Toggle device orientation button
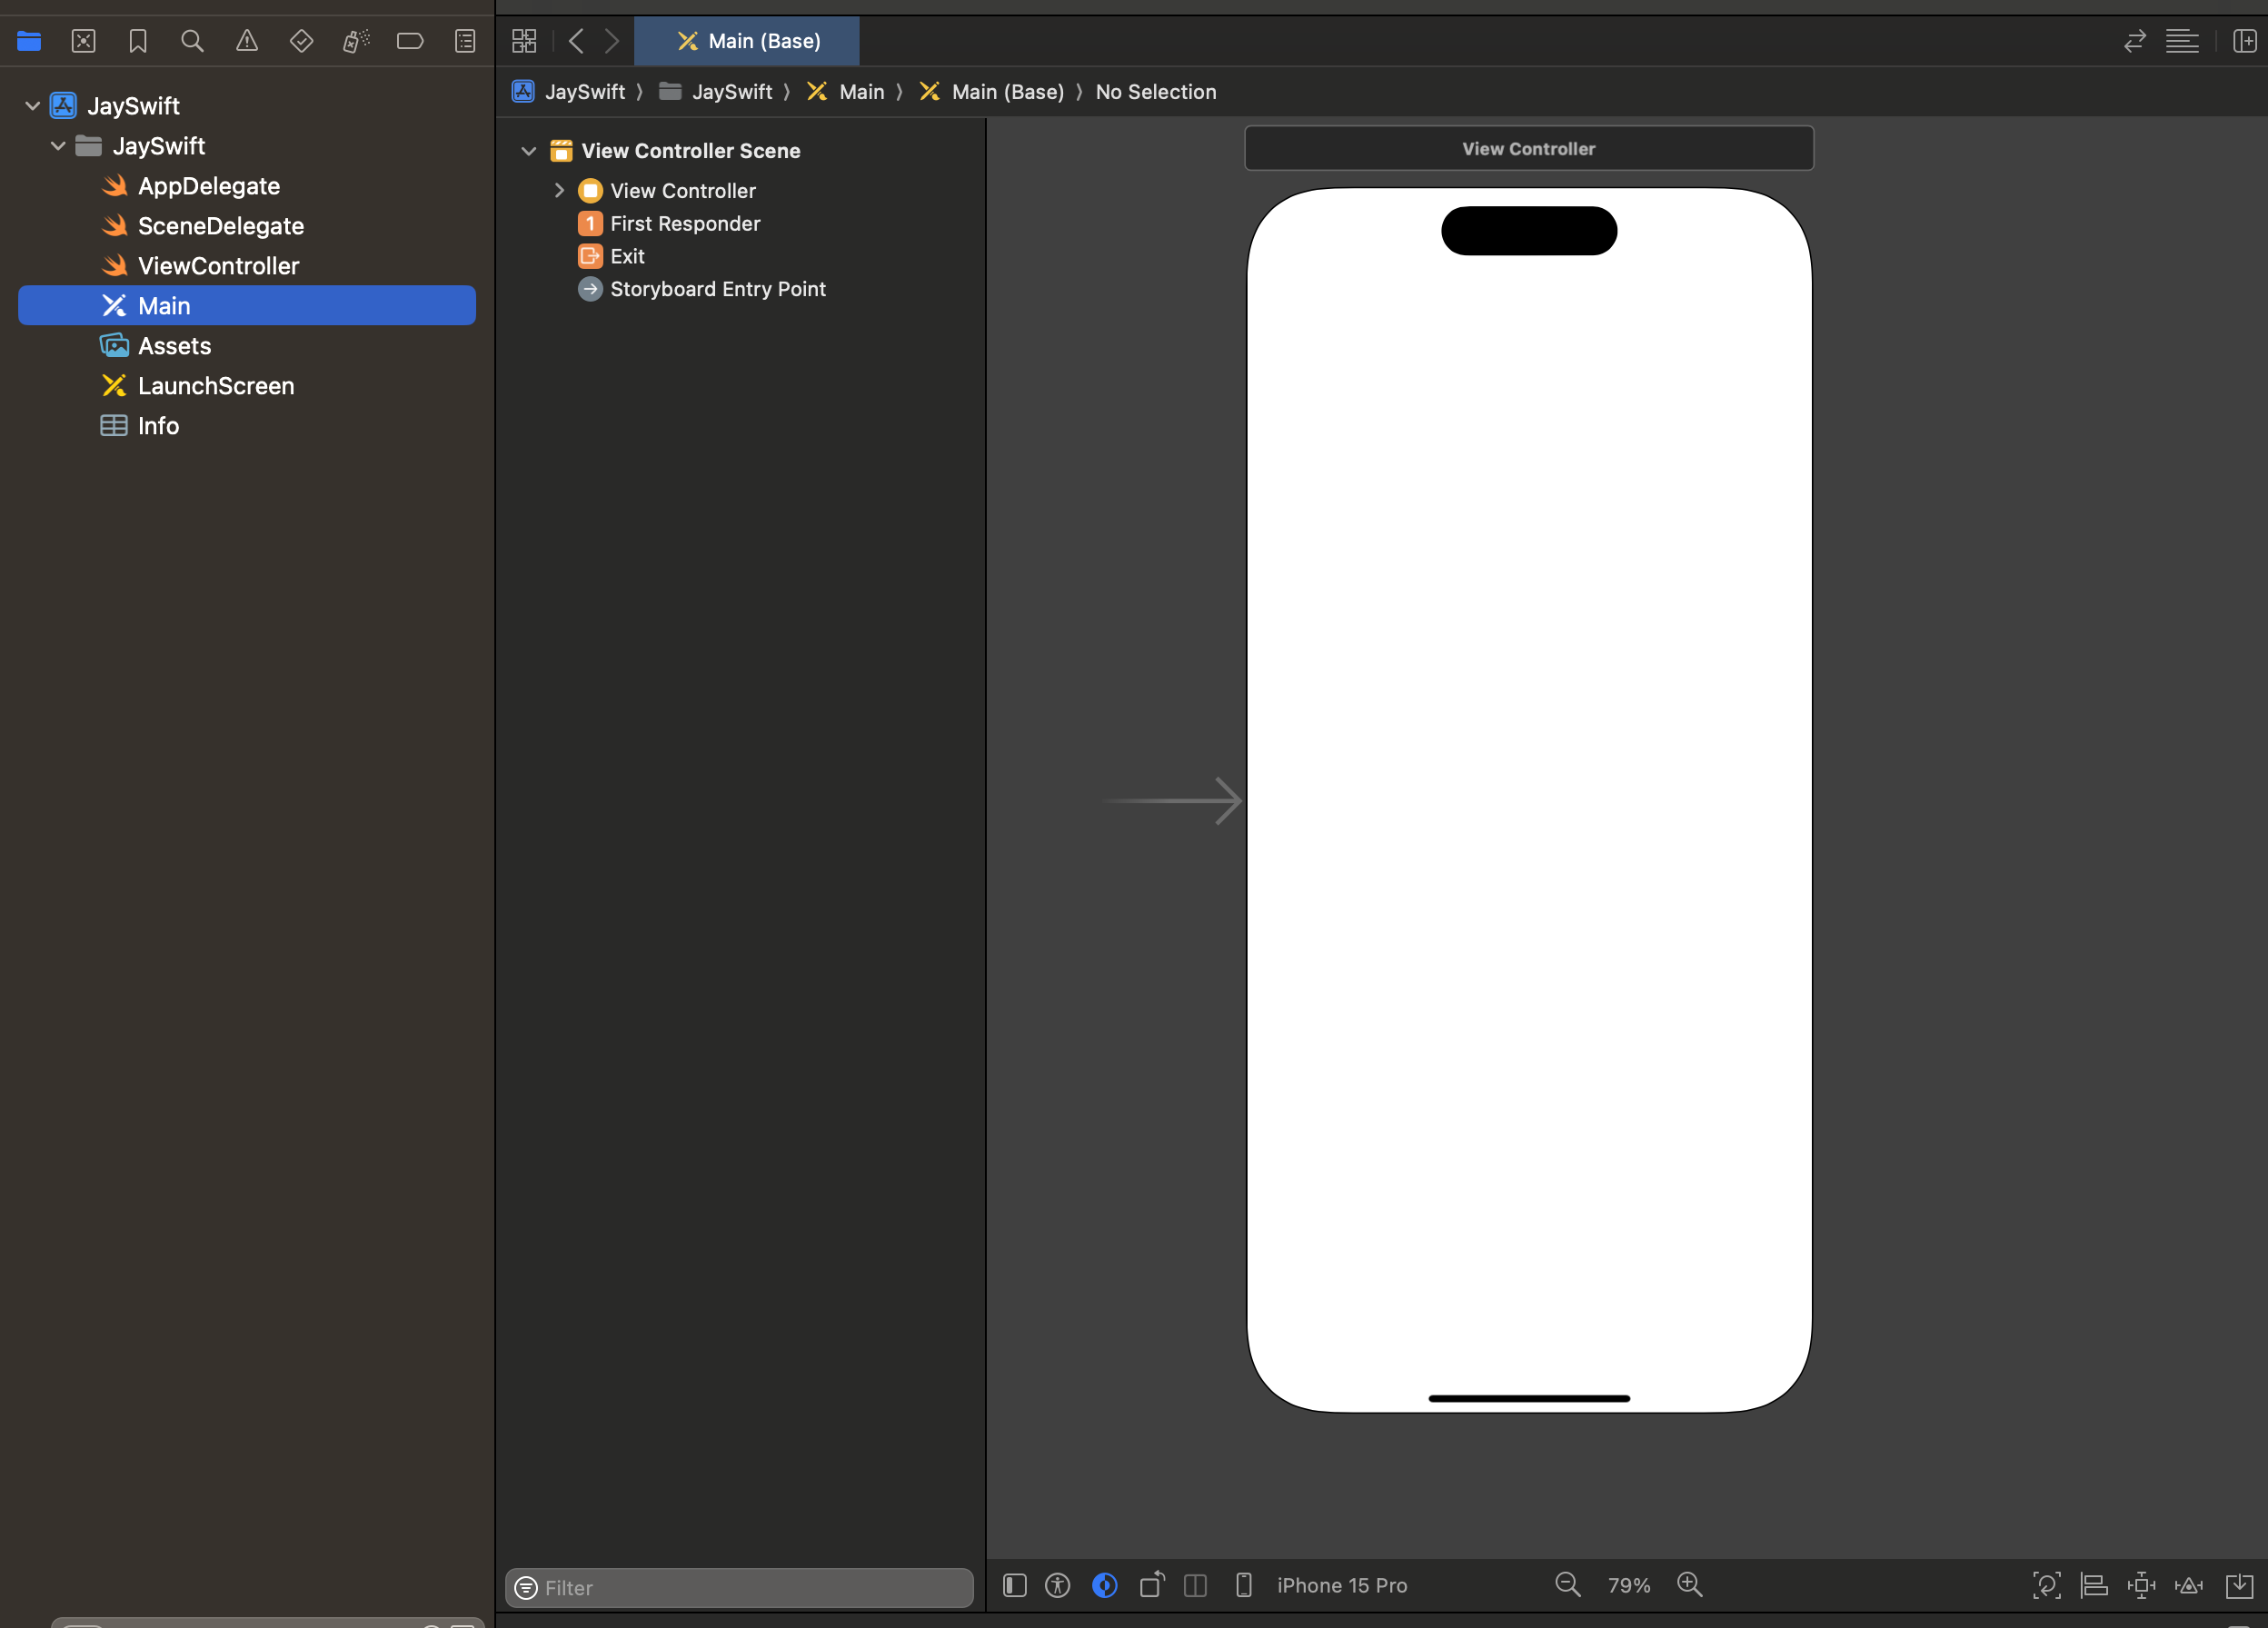 click(1151, 1585)
